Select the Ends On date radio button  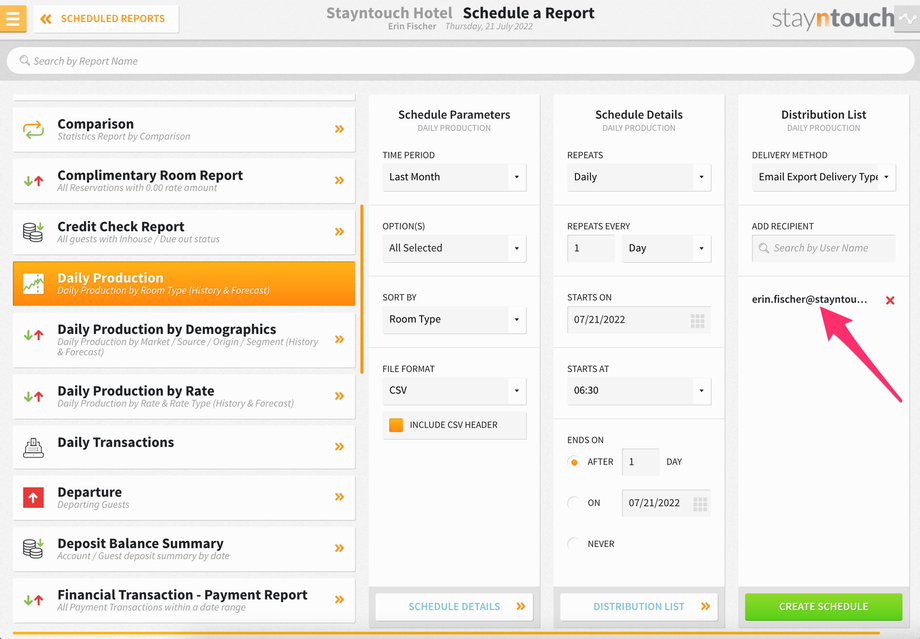point(574,503)
